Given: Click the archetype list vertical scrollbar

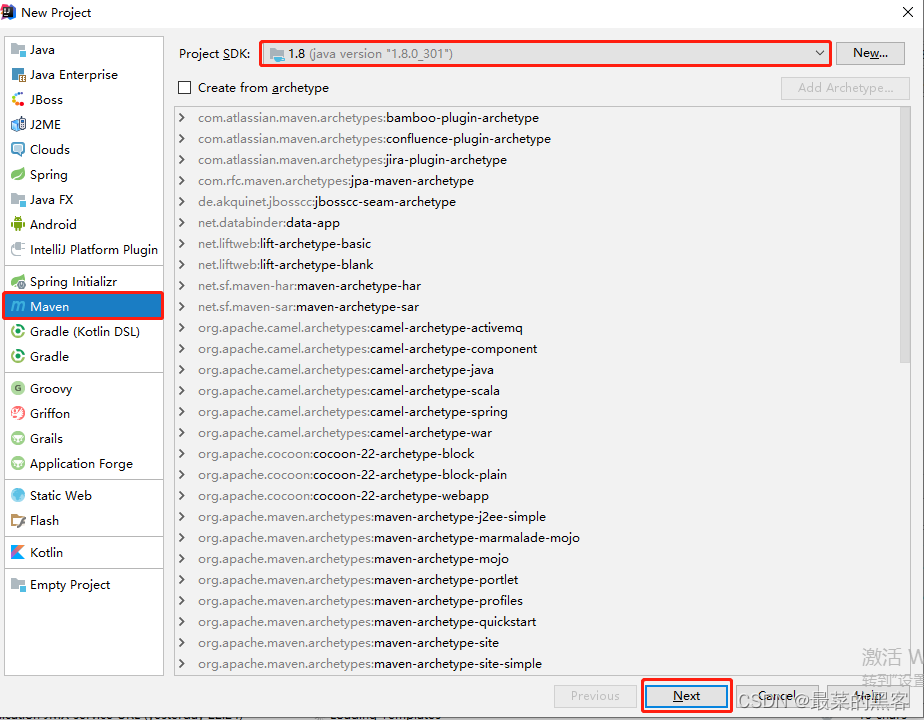Looking at the screenshot, I should 905,236.
